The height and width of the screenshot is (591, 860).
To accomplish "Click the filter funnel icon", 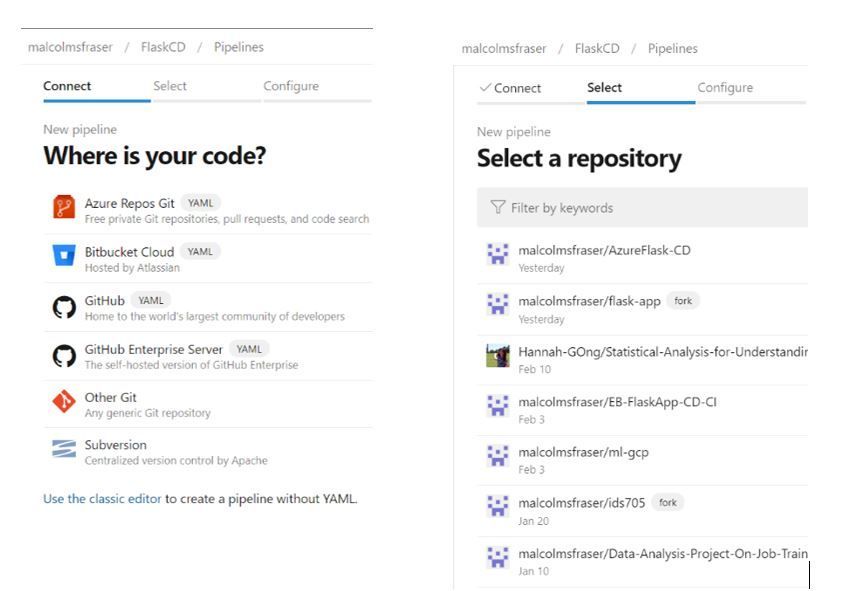I will tap(497, 207).
